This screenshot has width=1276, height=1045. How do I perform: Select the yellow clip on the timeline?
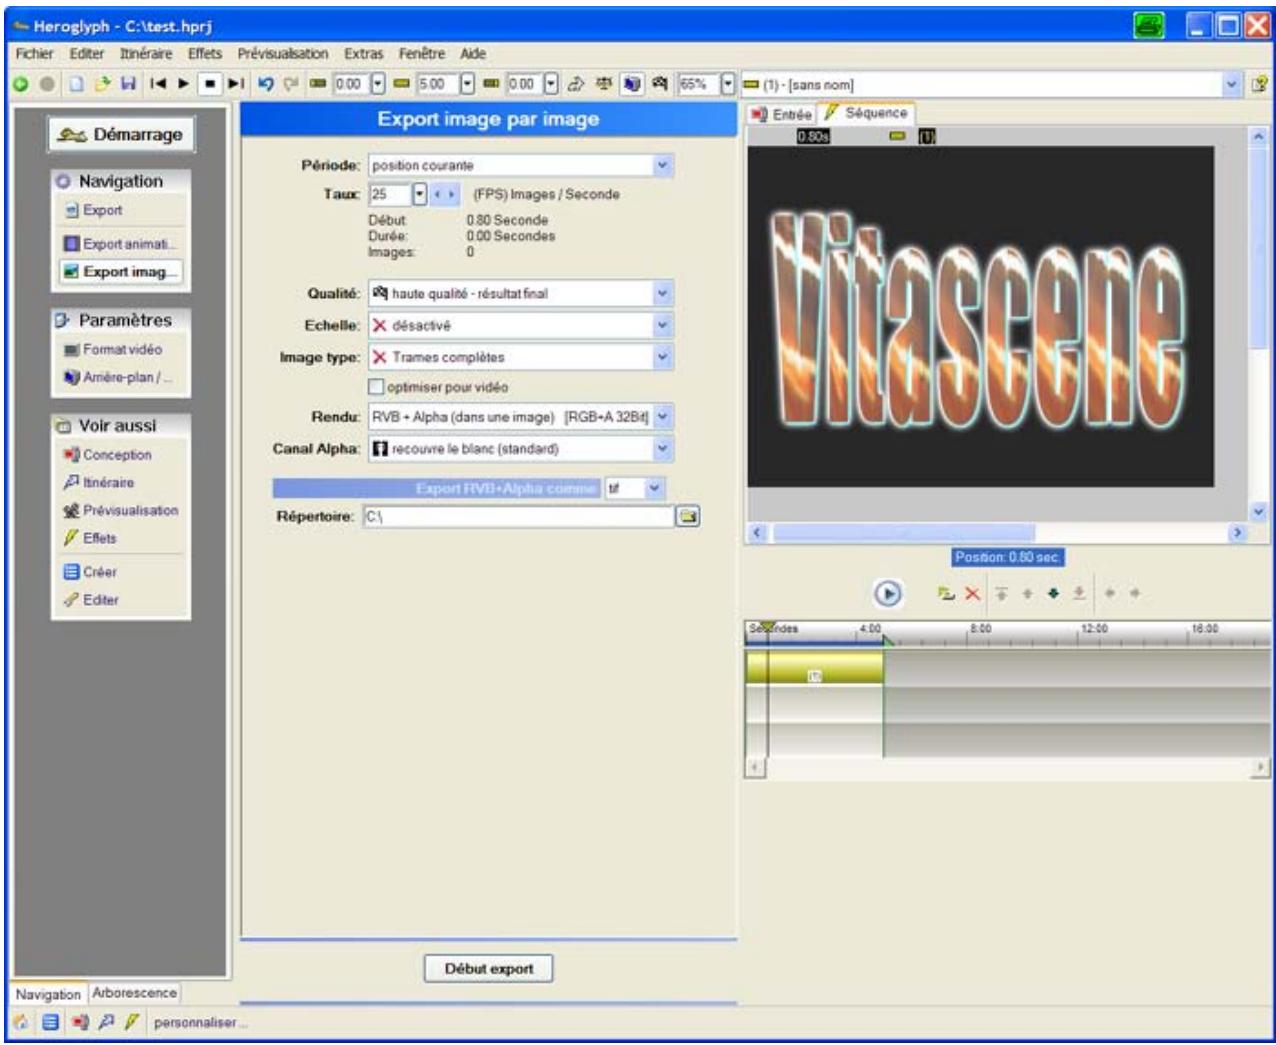click(x=815, y=668)
